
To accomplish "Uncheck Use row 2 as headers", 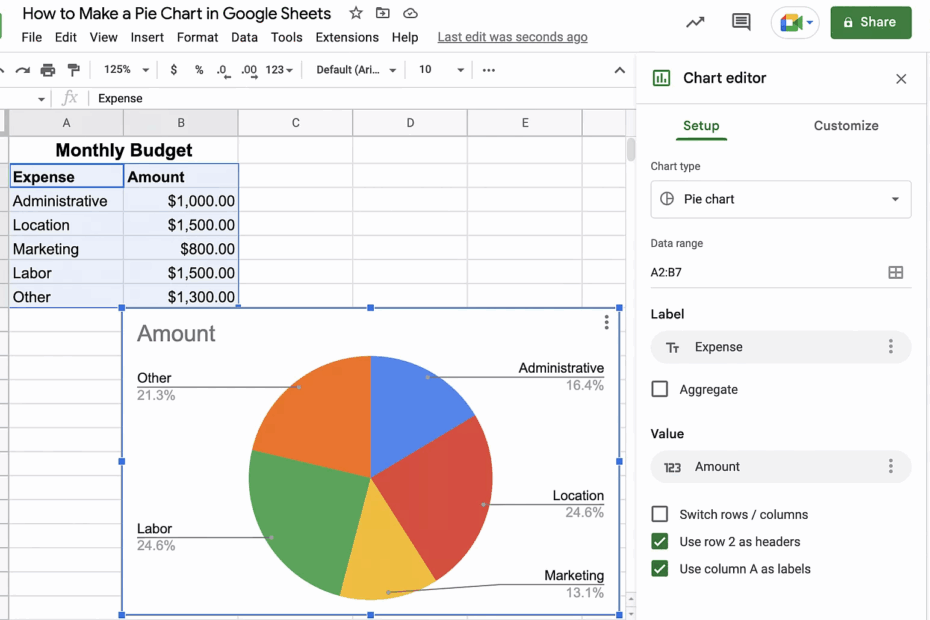I will (x=660, y=541).
